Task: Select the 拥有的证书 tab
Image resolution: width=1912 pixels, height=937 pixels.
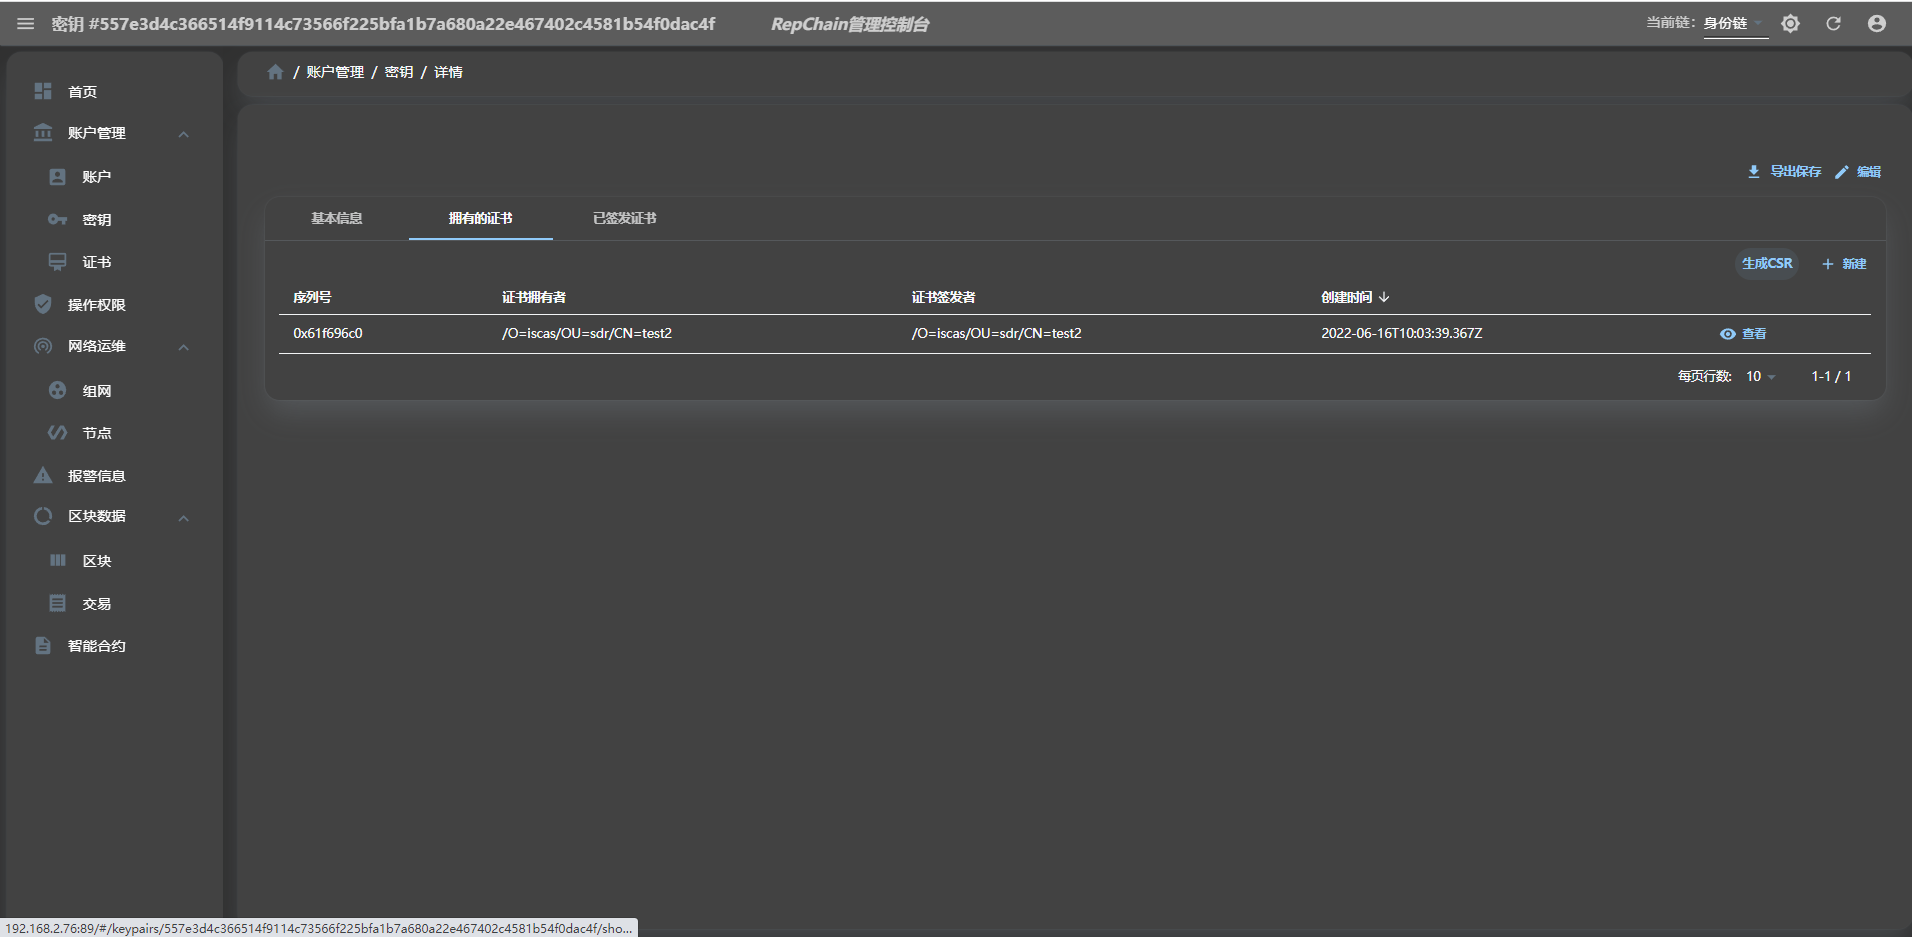Action: tap(481, 218)
